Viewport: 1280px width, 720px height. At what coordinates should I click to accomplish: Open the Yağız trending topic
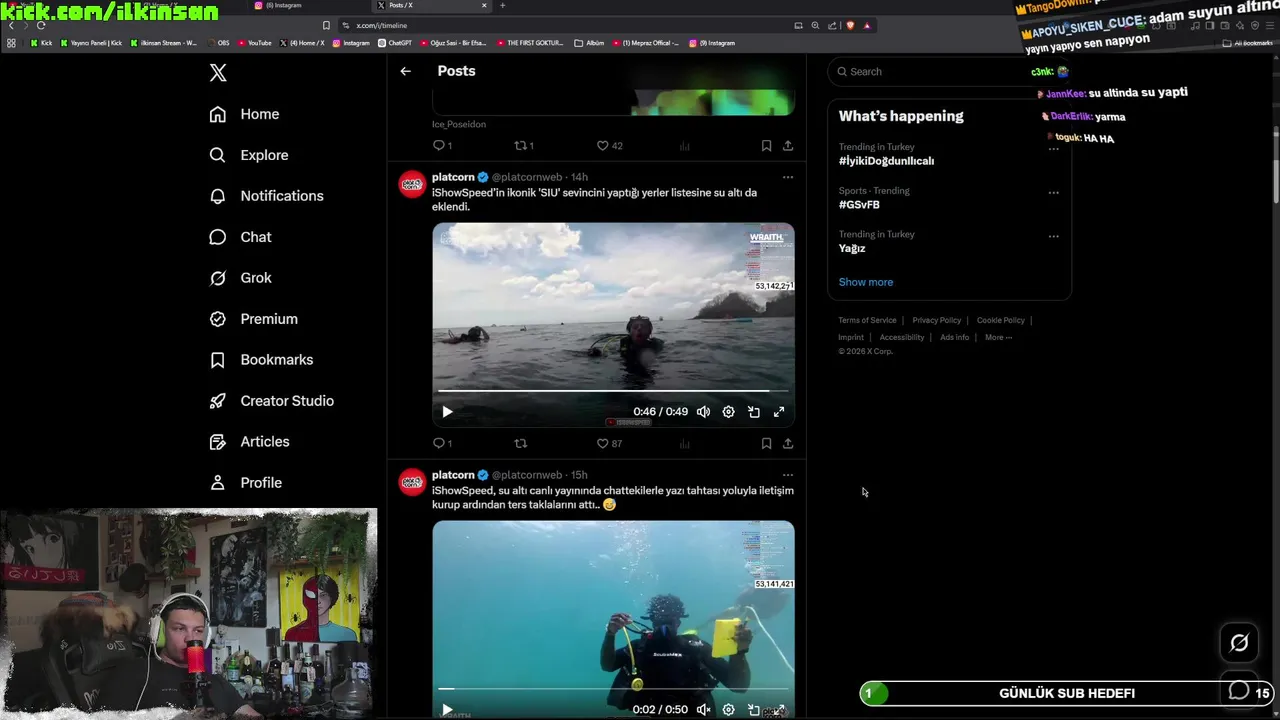pos(852,249)
